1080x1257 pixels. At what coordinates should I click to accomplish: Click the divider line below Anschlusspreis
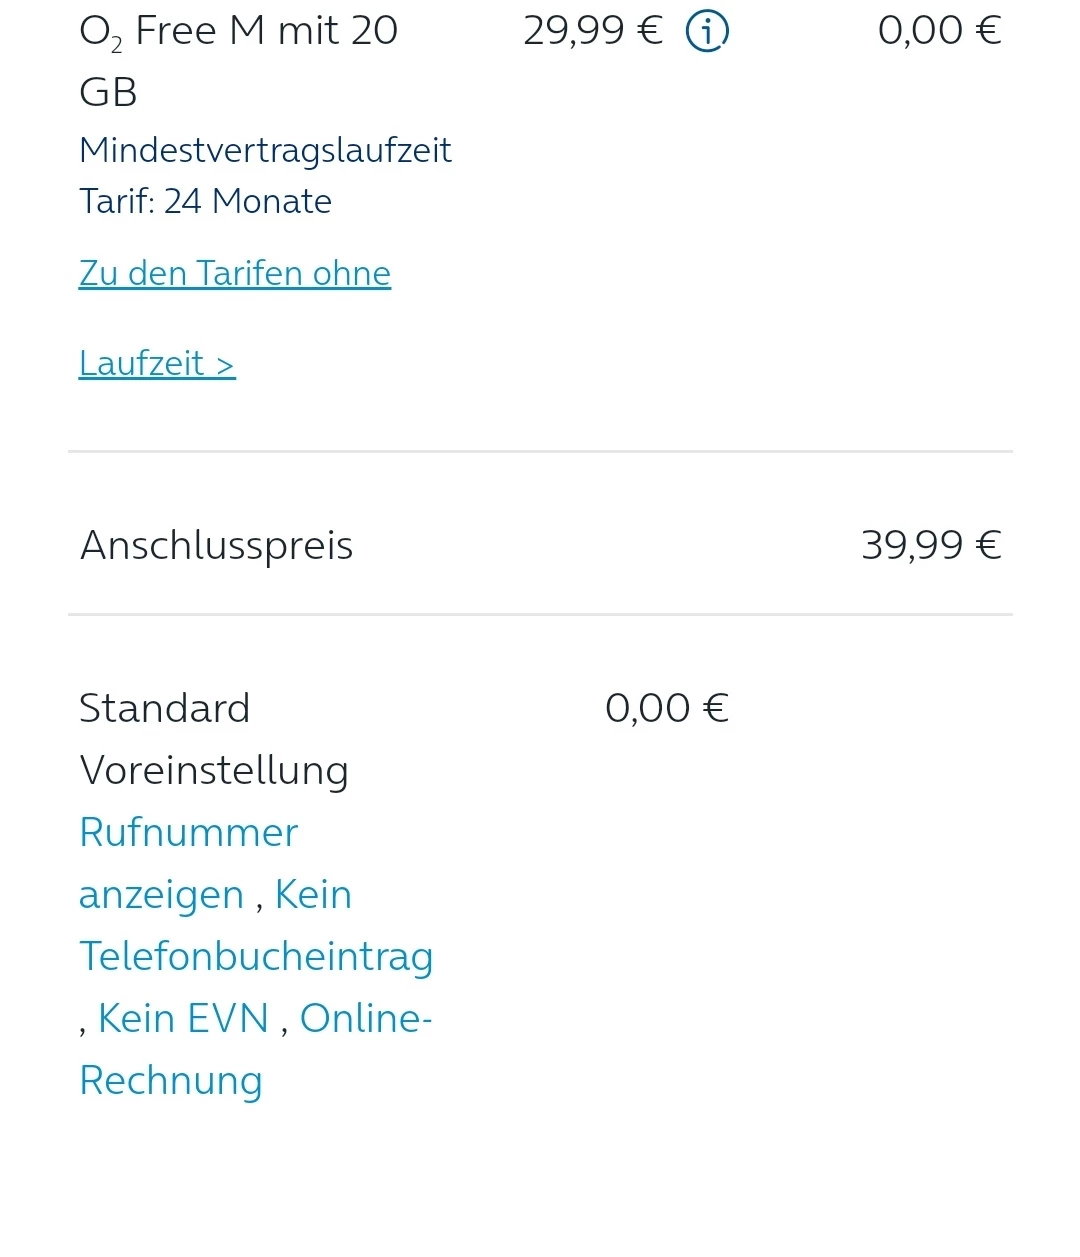coord(540,614)
